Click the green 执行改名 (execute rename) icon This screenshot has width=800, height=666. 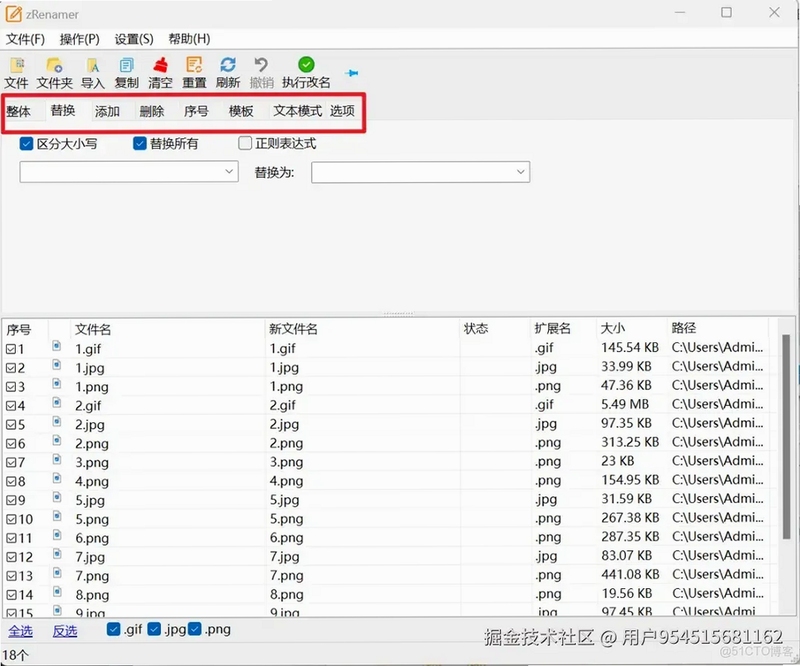coord(306,65)
